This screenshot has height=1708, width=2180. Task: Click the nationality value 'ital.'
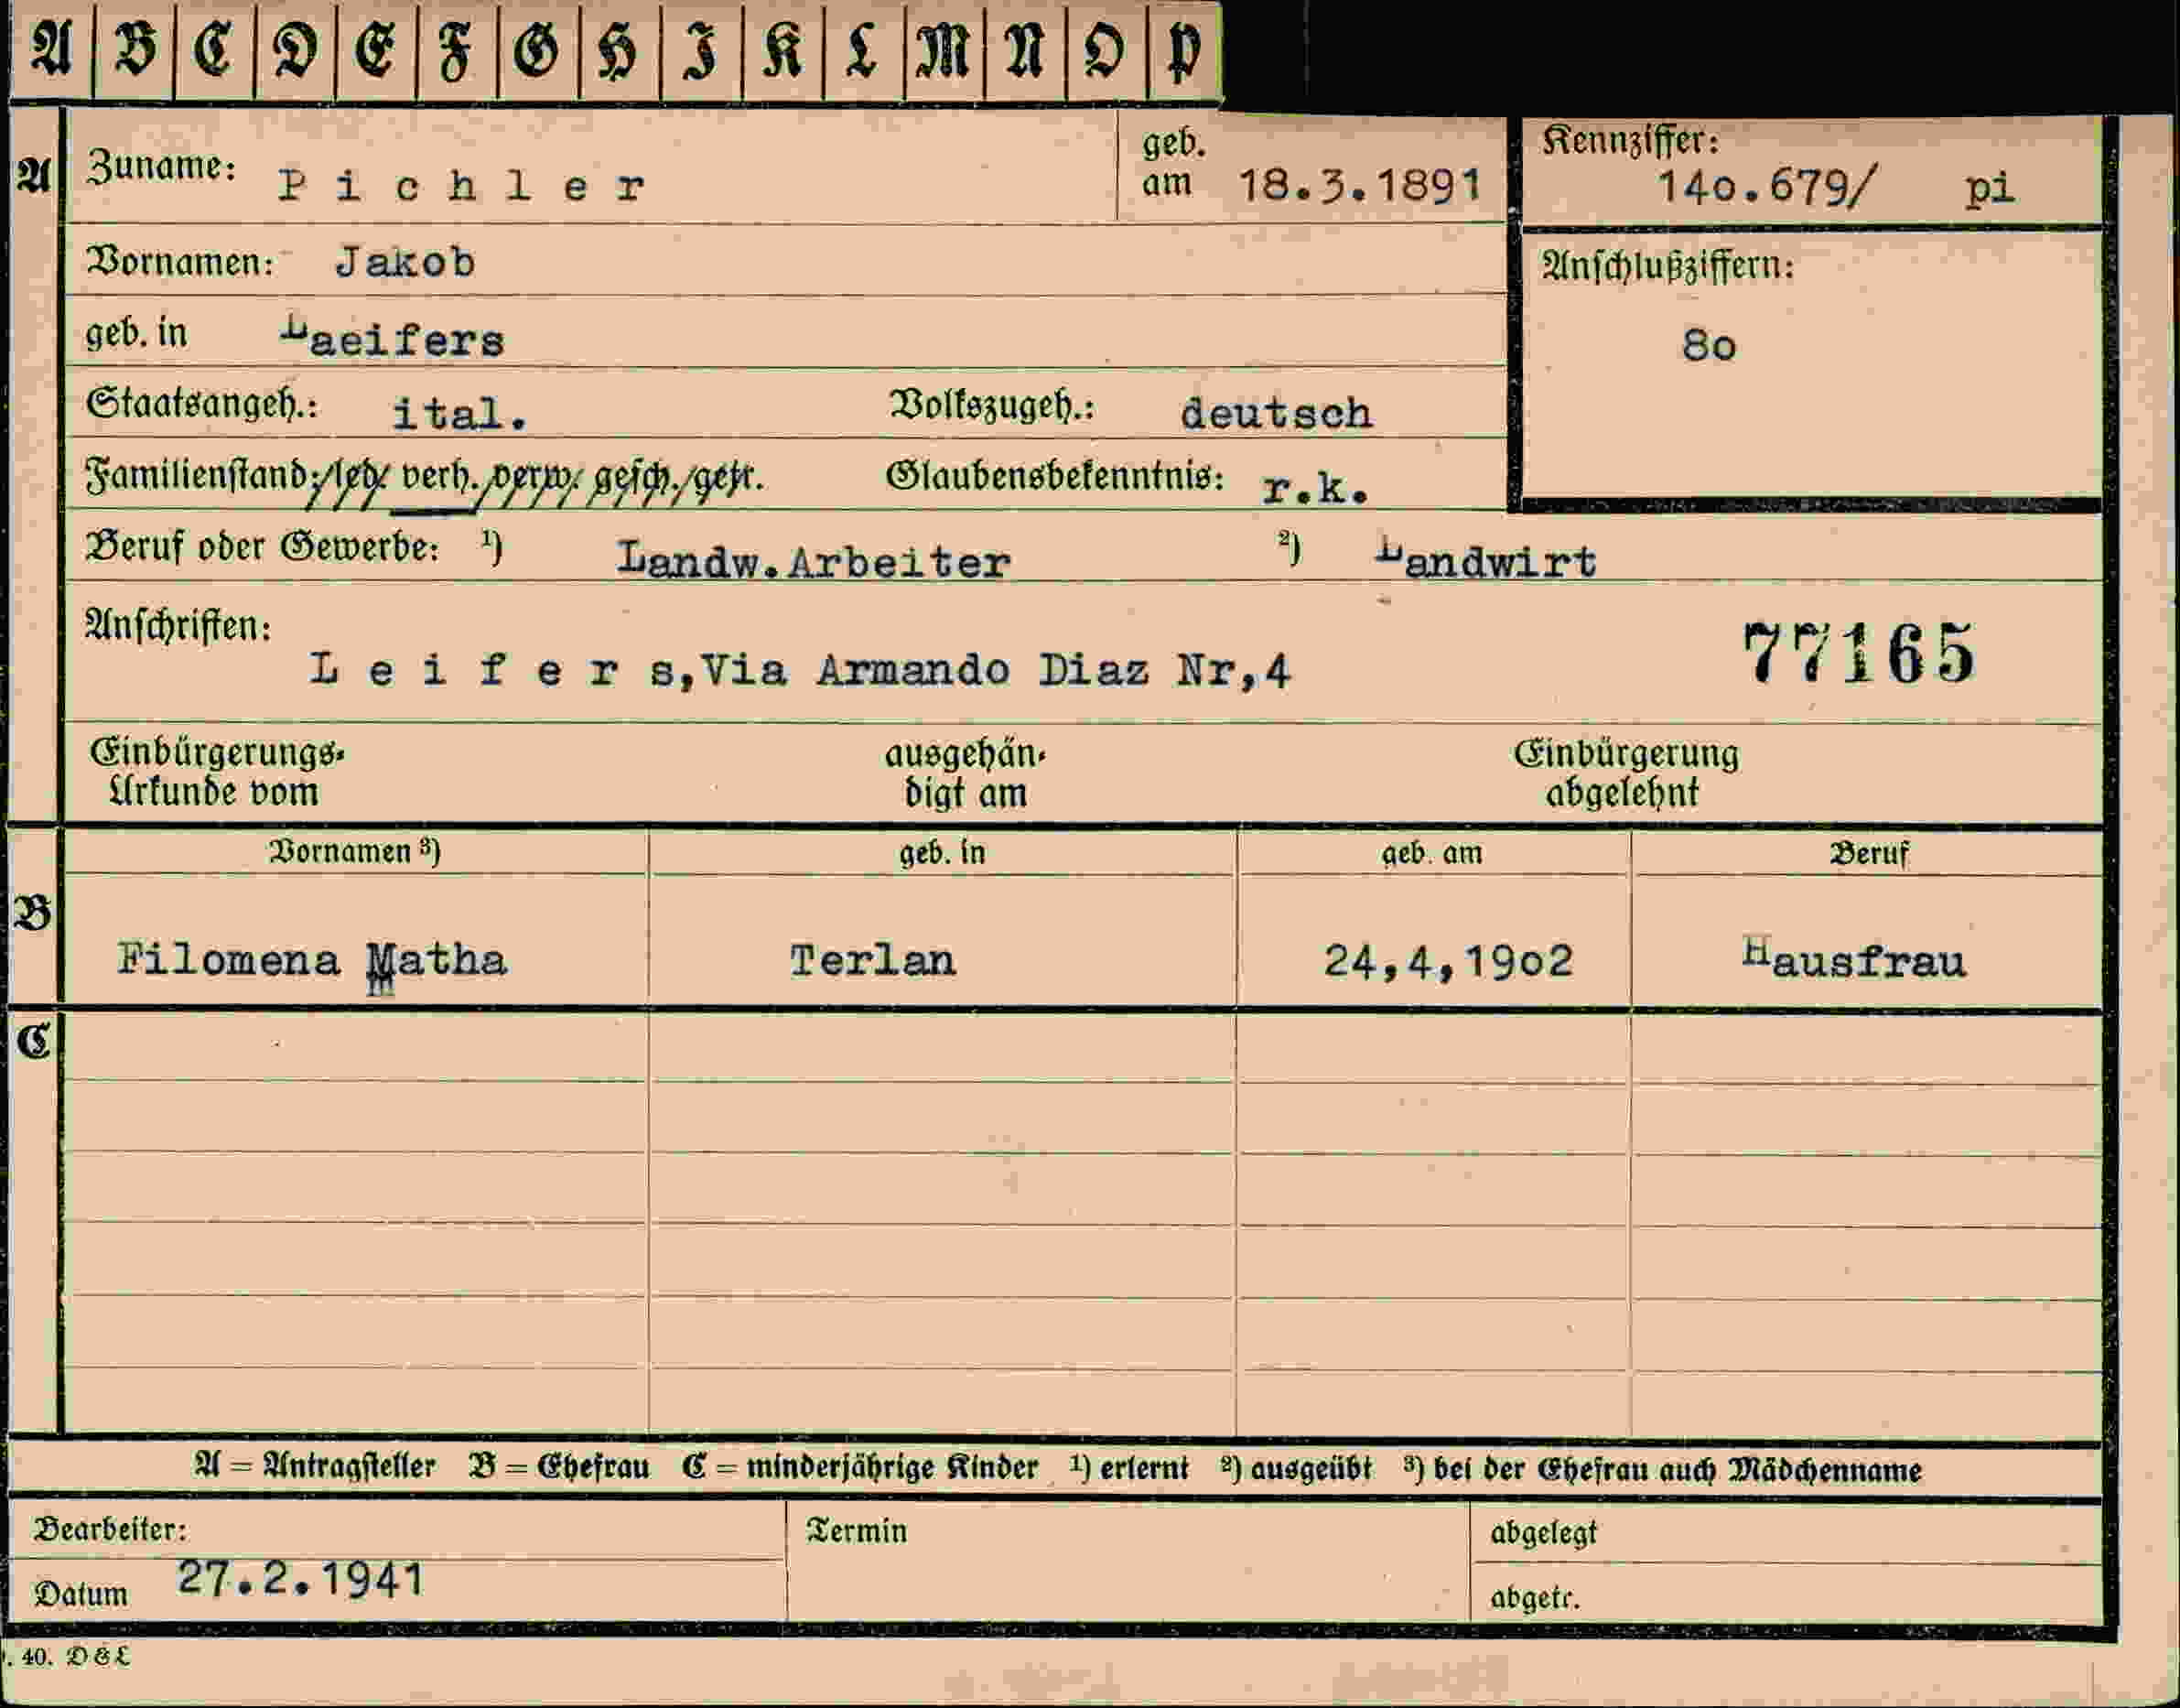(x=459, y=413)
